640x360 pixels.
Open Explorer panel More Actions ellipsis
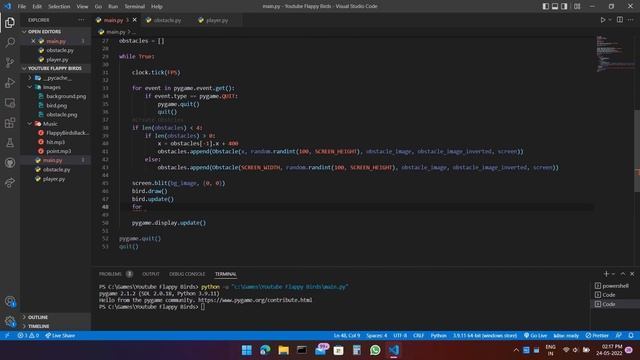point(81,20)
